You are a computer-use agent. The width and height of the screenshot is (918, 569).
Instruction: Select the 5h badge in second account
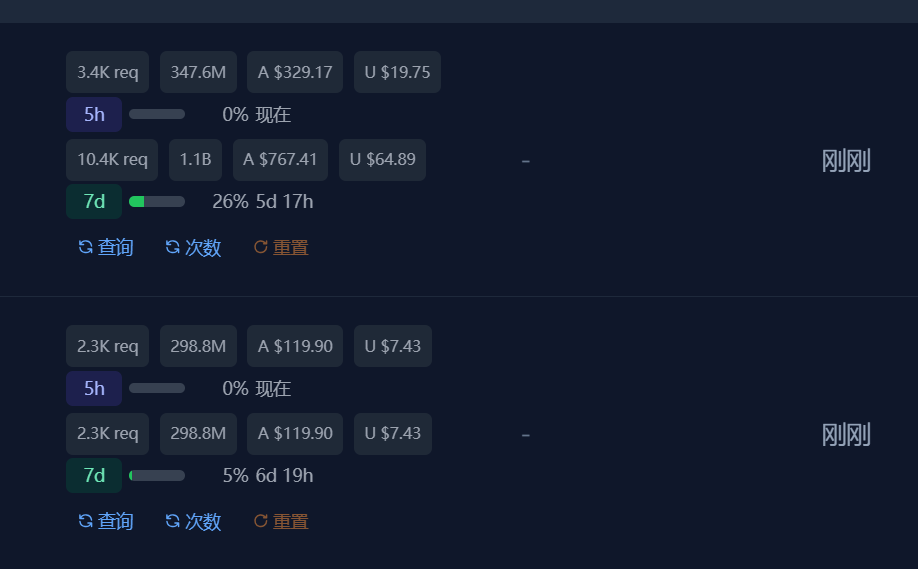pos(94,389)
